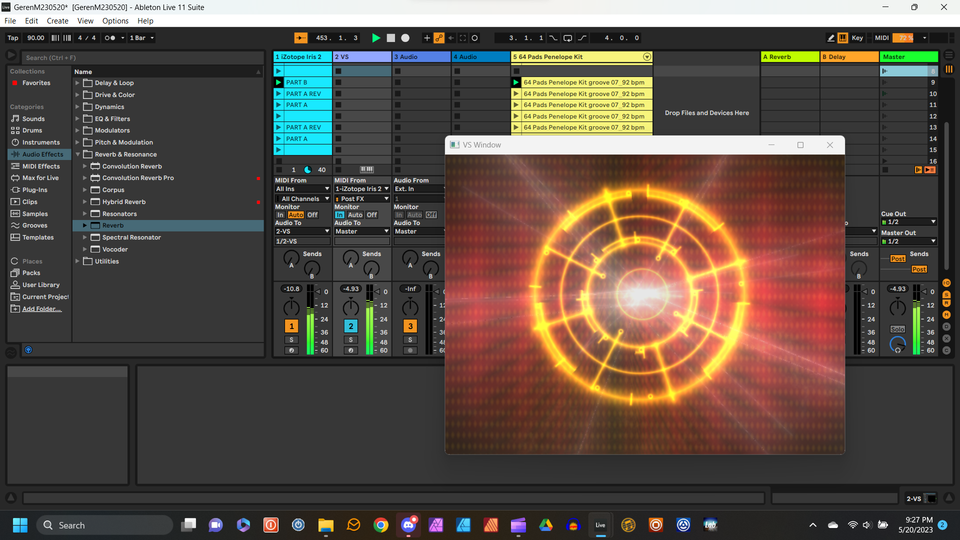This screenshot has width=960, height=540.
Task: Toggle the Metronome button
Action: pos(110,38)
